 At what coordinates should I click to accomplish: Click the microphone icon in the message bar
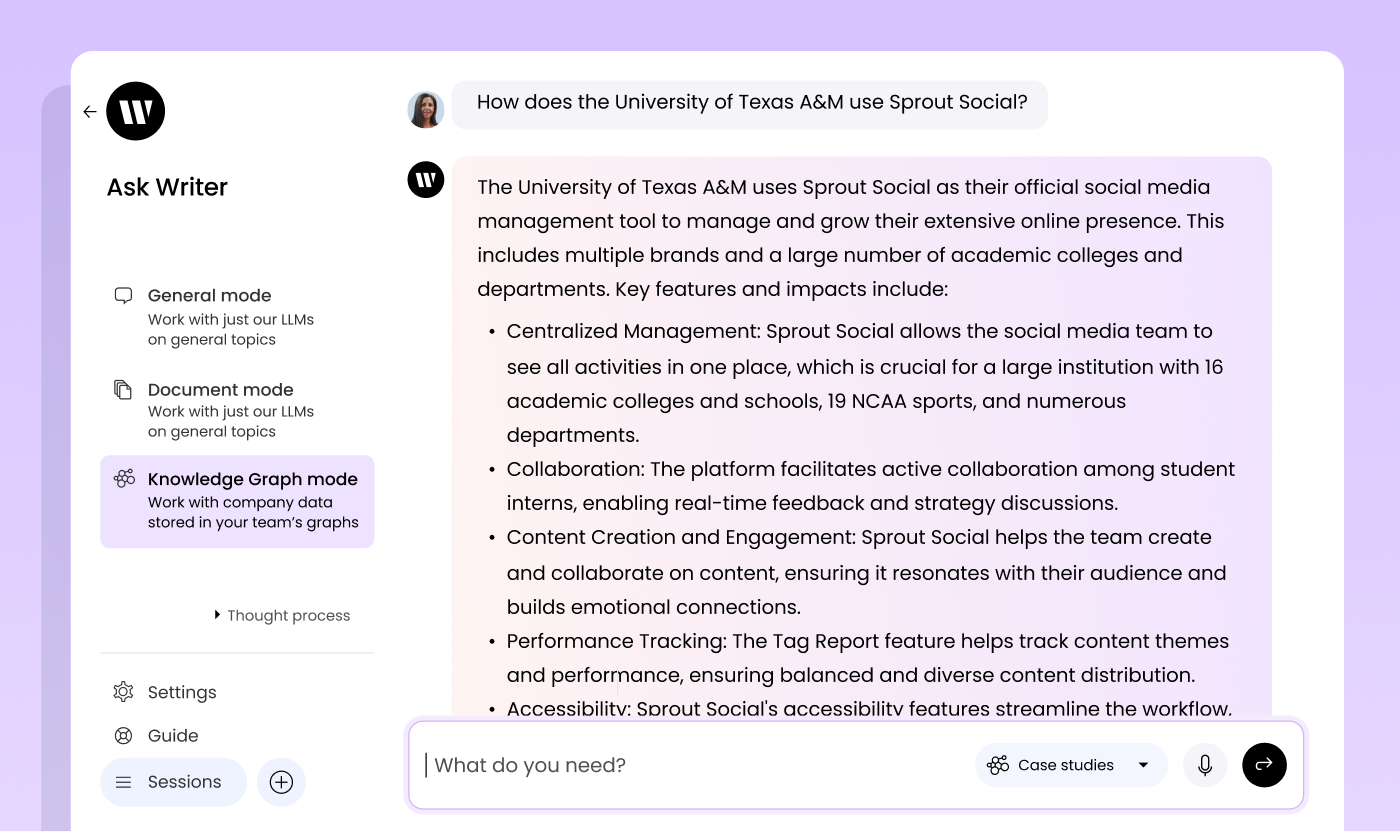(x=1205, y=764)
